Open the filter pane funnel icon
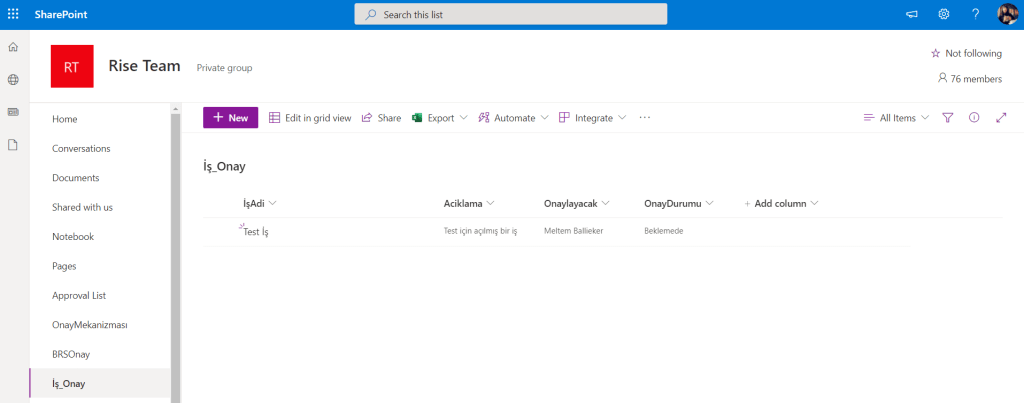The height and width of the screenshot is (403, 1024). click(x=948, y=118)
